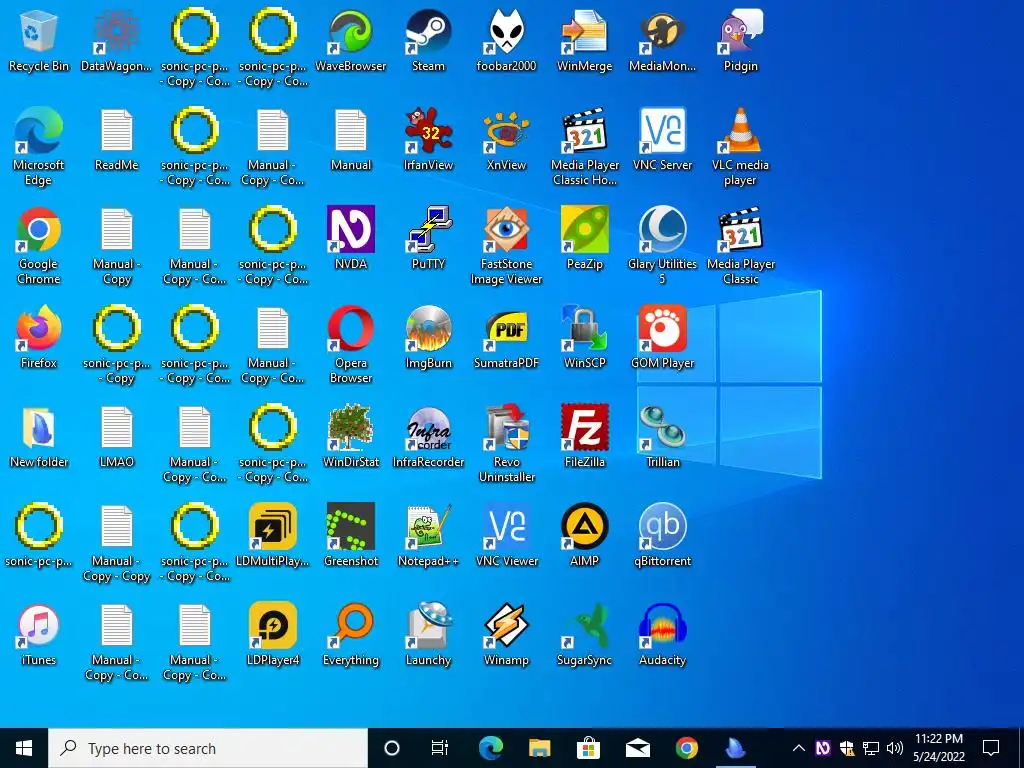Show hidden system tray icons
The height and width of the screenshot is (768, 1024).
coord(799,748)
